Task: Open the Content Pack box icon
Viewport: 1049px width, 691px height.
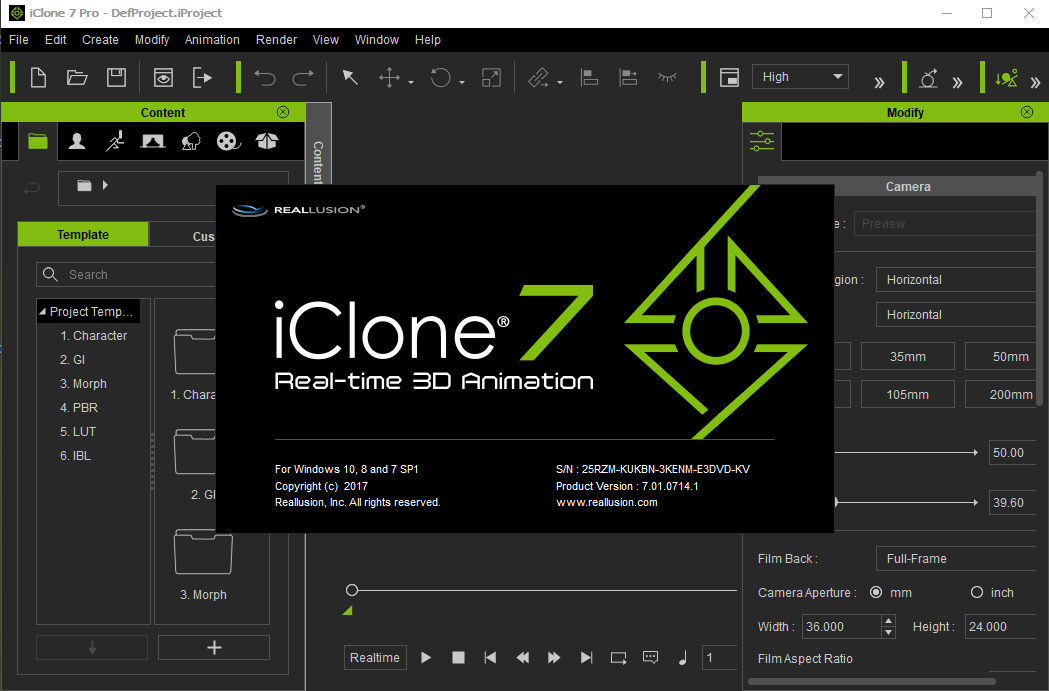Action: [267, 141]
